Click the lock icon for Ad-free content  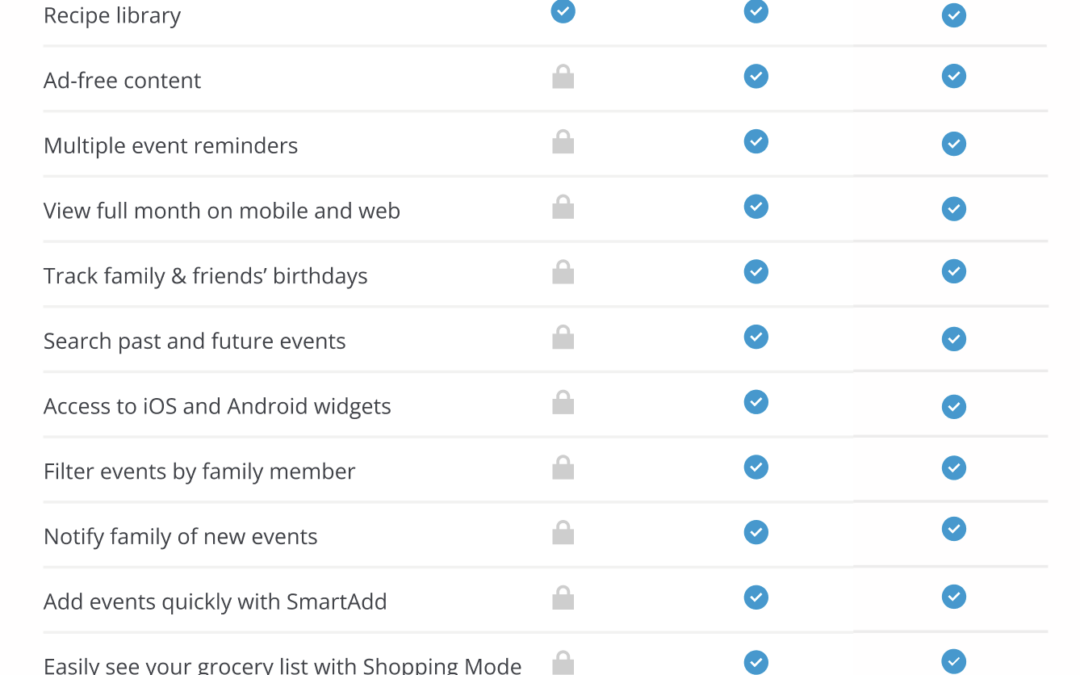tap(563, 77)
